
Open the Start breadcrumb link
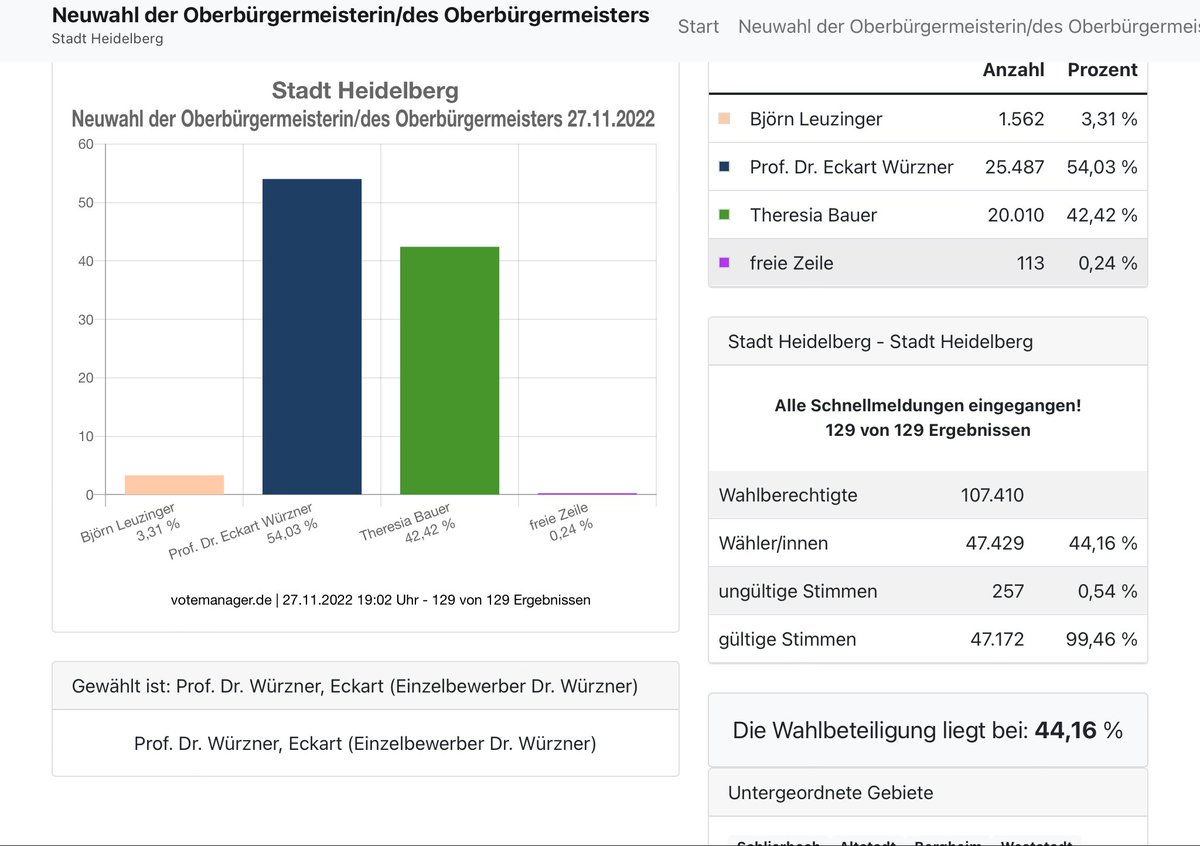pyautogui.click(x=698, y=26)
